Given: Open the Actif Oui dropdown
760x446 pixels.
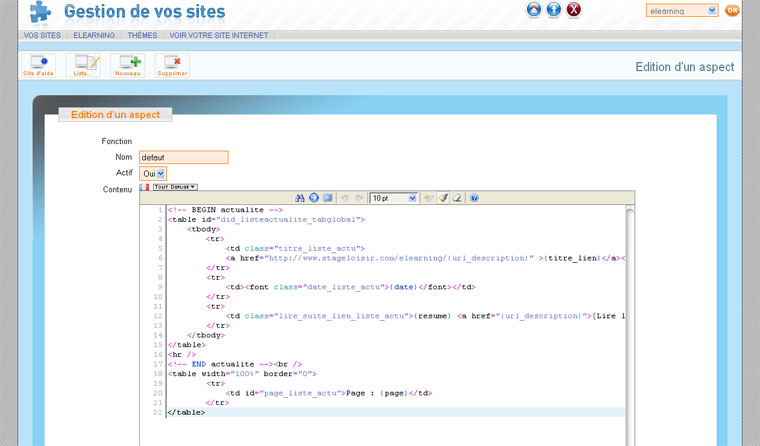Looking at the screenshot, I should [153, 174].
